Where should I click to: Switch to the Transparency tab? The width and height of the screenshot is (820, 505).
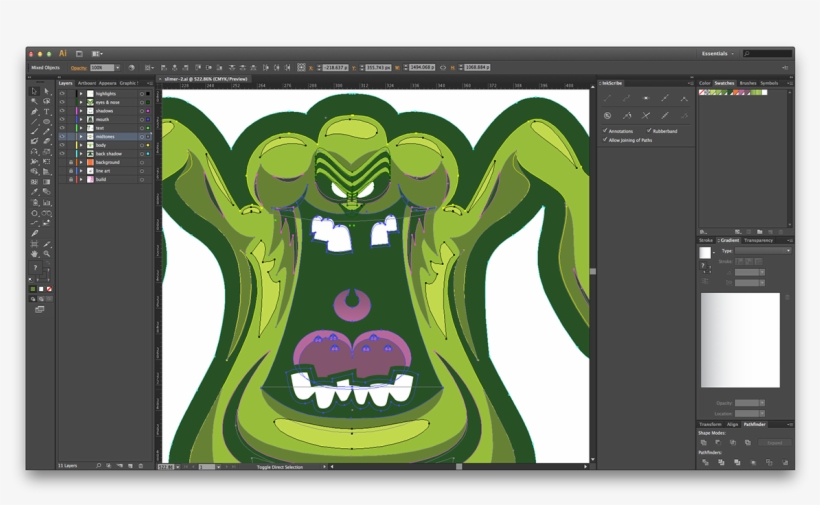[x=758, y=240]
